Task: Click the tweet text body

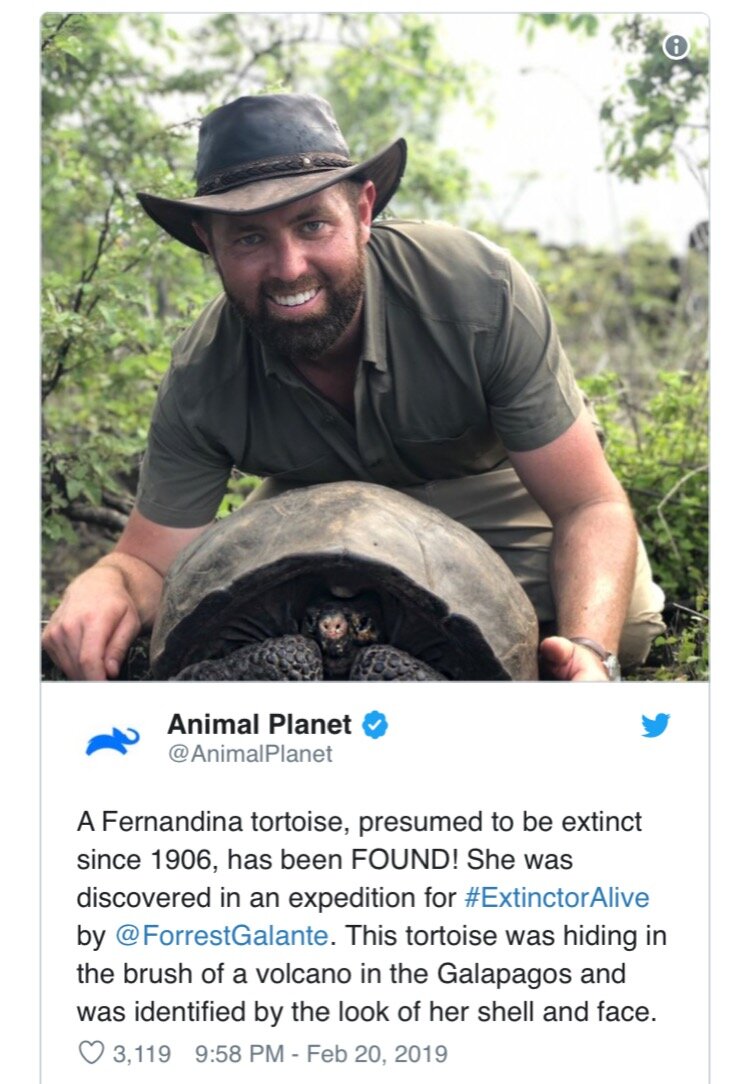Action: 371,917
